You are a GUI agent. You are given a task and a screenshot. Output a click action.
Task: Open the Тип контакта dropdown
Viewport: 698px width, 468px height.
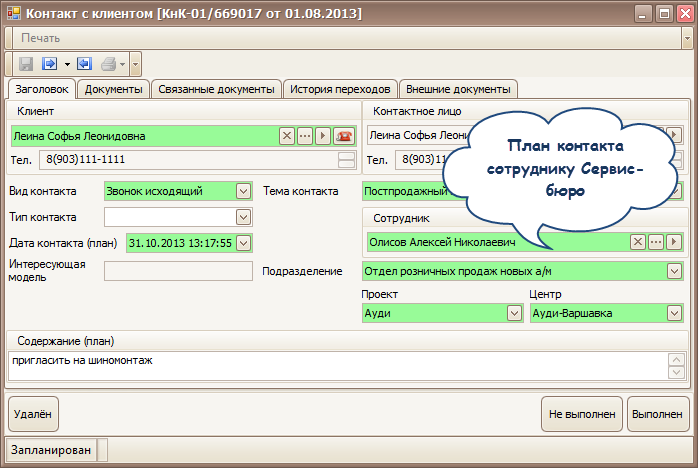(x=243, y=216)
